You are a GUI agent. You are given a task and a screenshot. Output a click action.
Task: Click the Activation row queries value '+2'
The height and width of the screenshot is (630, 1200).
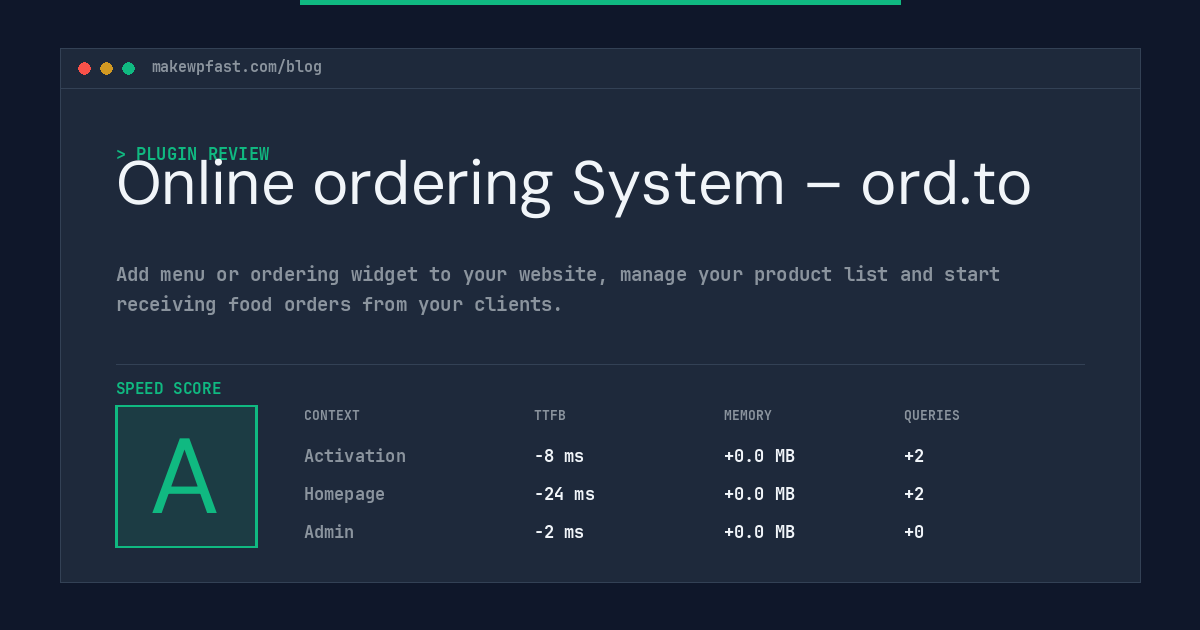point(914,456)
